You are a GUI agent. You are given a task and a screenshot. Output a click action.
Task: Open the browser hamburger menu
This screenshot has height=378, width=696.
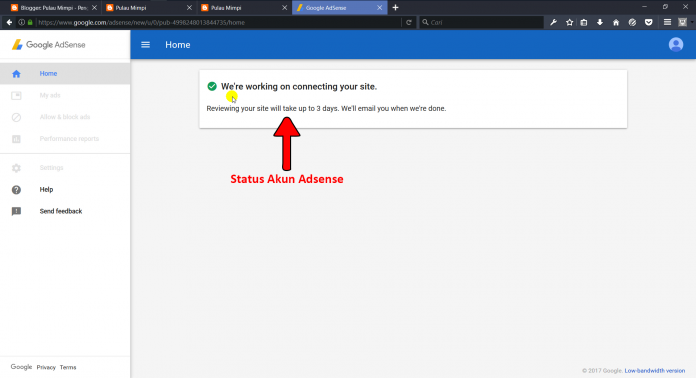[667, 22]
